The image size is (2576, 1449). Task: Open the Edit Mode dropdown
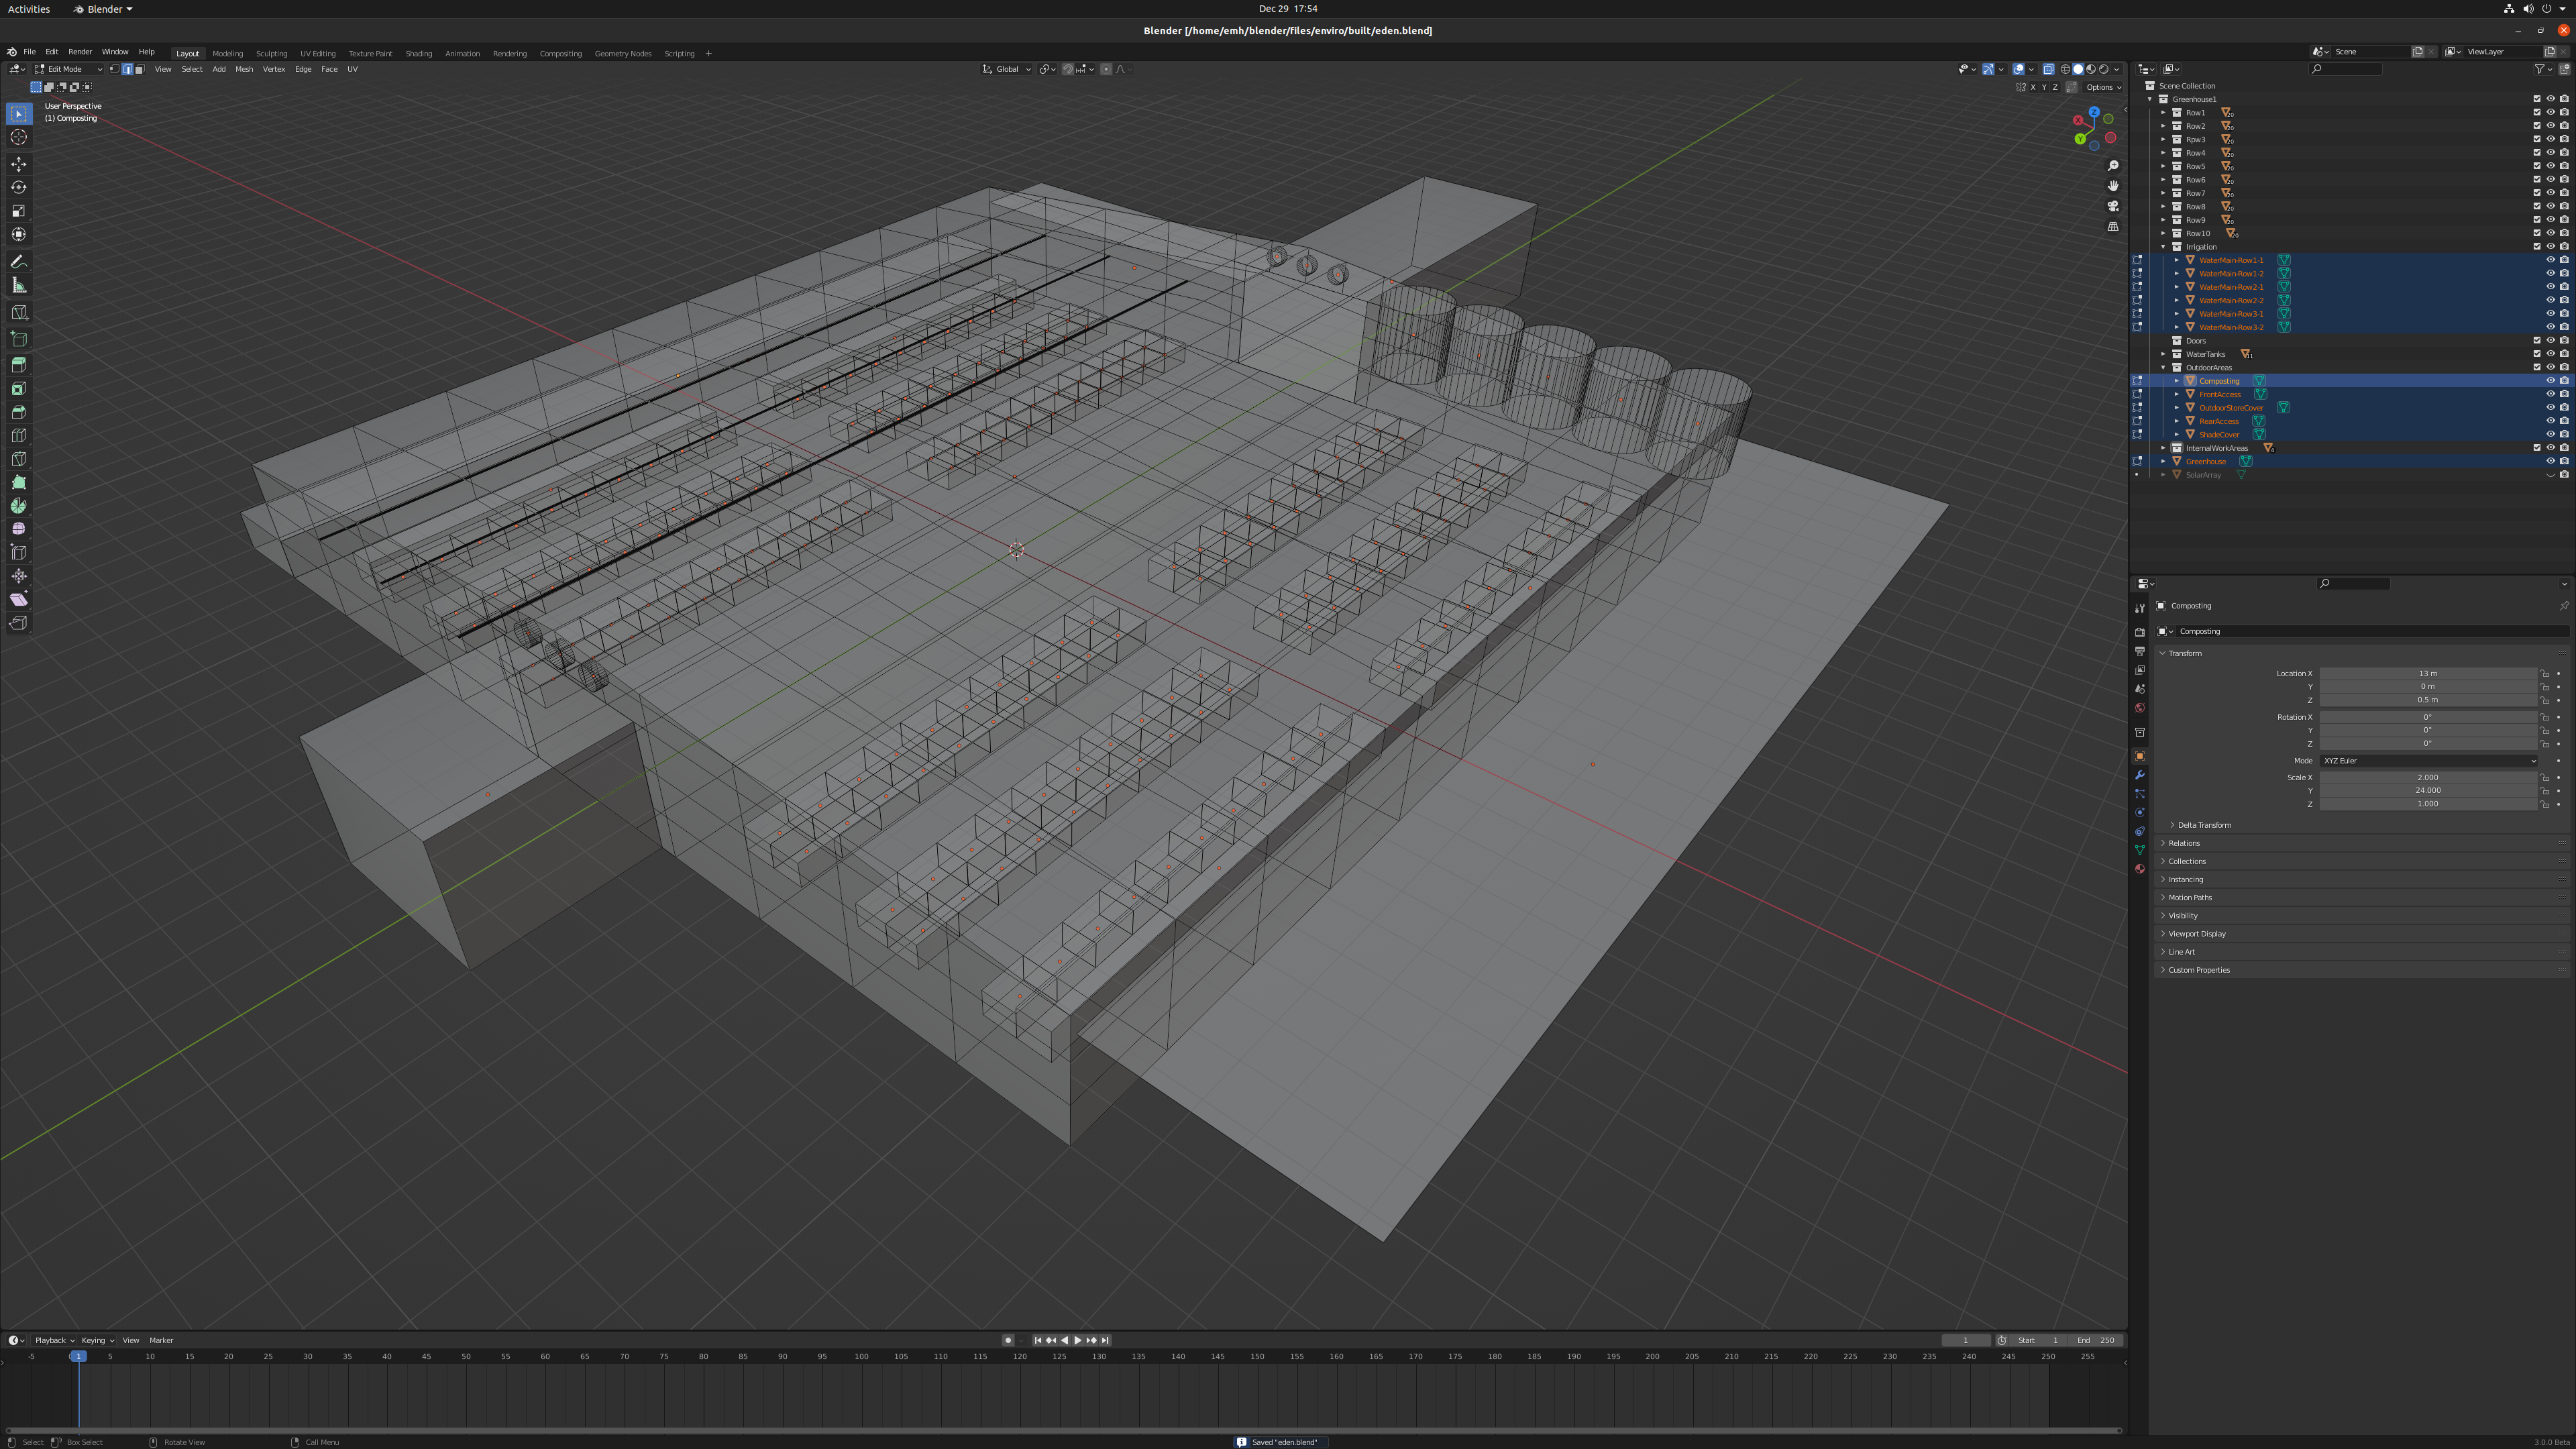pyautogui.click(x=68, y=69)
